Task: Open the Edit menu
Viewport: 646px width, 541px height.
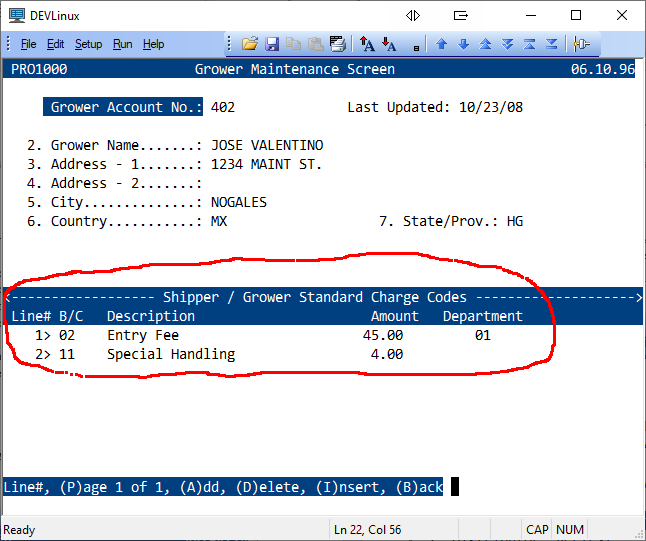Action: pyautogui.click(x=55, y=44)
